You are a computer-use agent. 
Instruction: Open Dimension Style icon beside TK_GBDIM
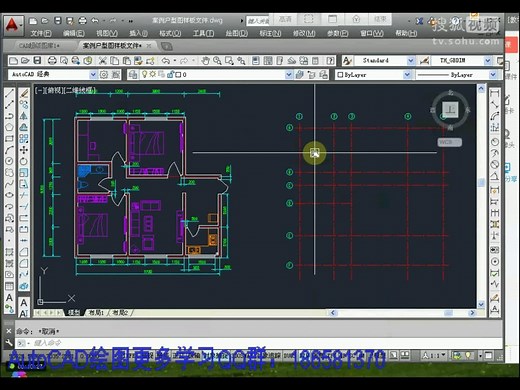[424, 61]
